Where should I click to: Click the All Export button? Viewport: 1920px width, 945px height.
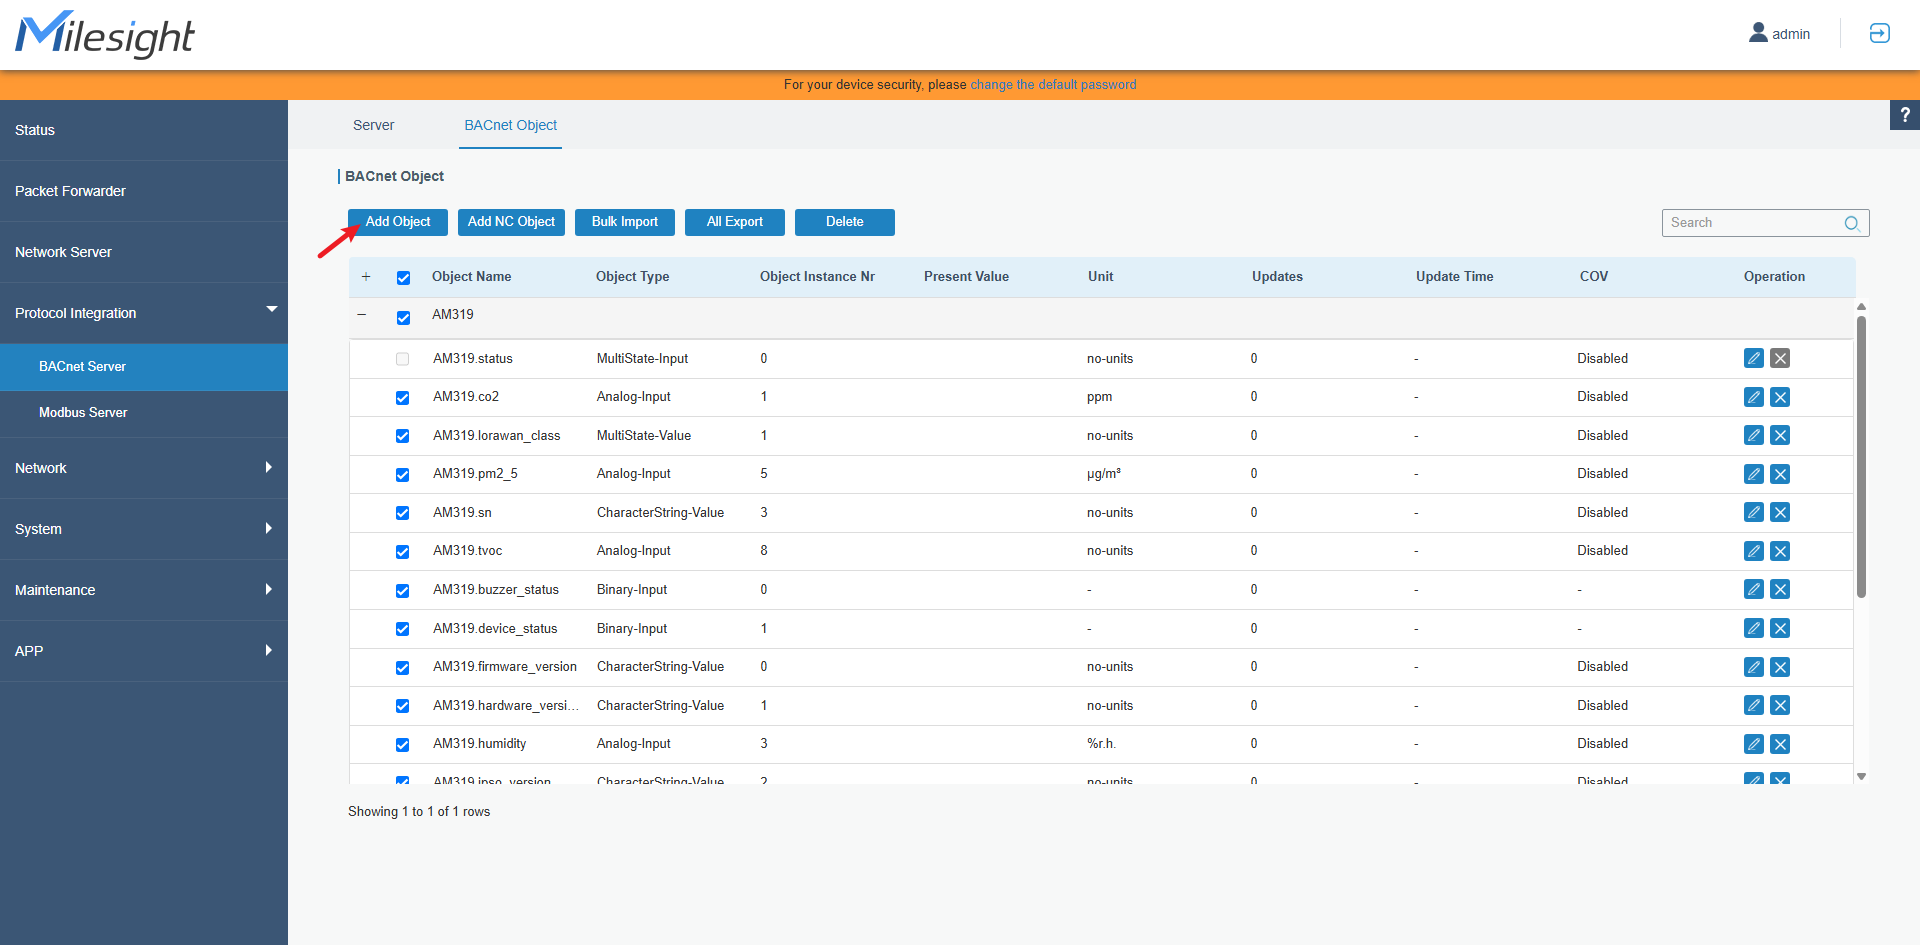tap(735, 222)
